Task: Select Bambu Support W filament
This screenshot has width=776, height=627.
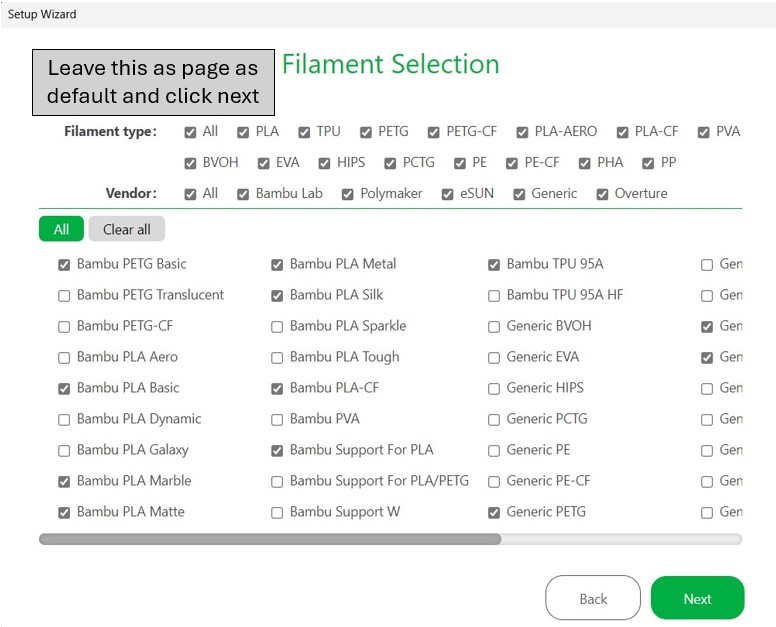Action: [x=277, y=513]
